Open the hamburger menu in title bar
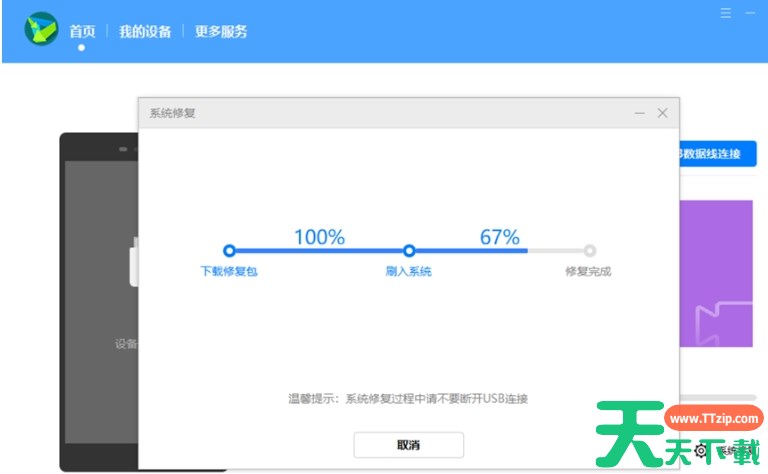768x474 pixels. click(x=726, y=13)
